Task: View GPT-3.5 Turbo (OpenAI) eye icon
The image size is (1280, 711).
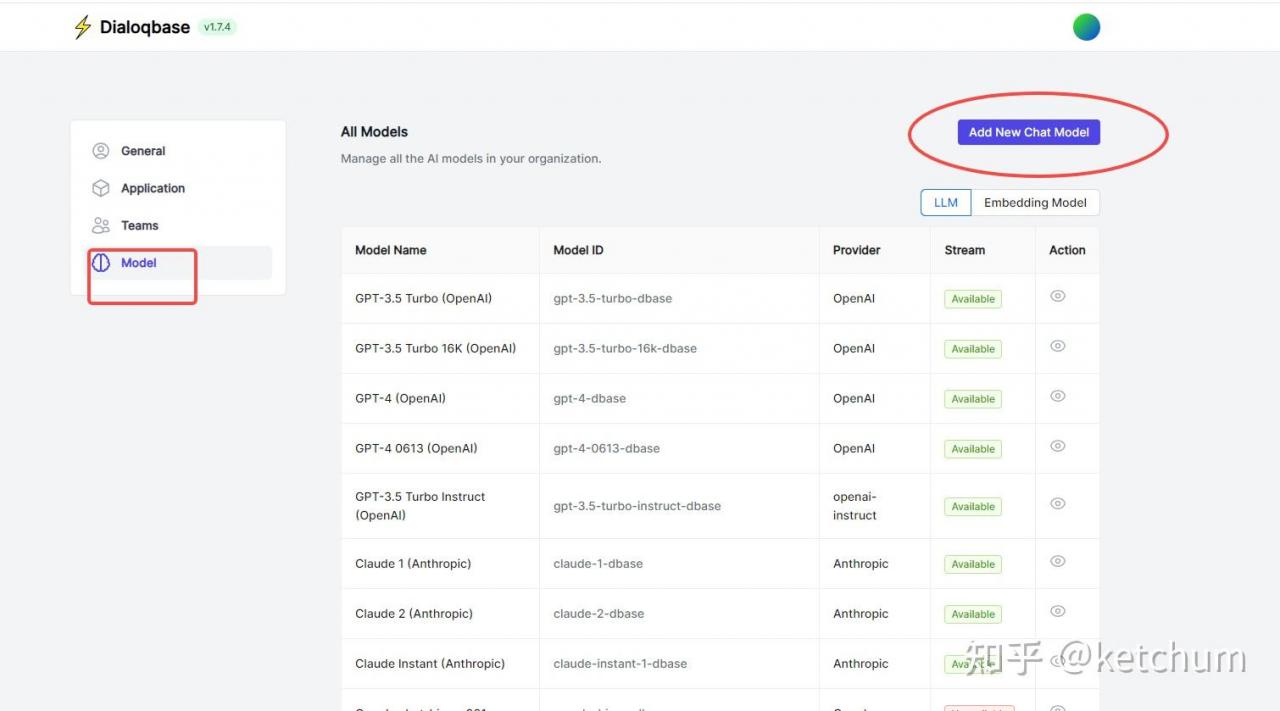Action: (x=1058, y=296)
